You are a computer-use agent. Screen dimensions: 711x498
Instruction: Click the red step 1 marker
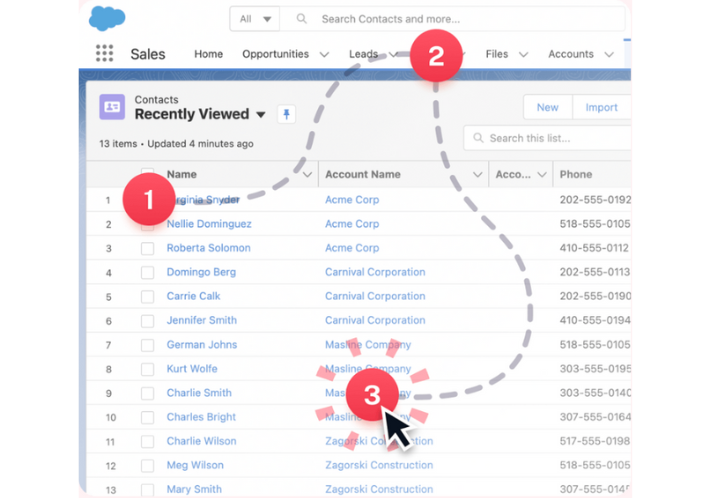pyautogui.click(x=148, y=200)
